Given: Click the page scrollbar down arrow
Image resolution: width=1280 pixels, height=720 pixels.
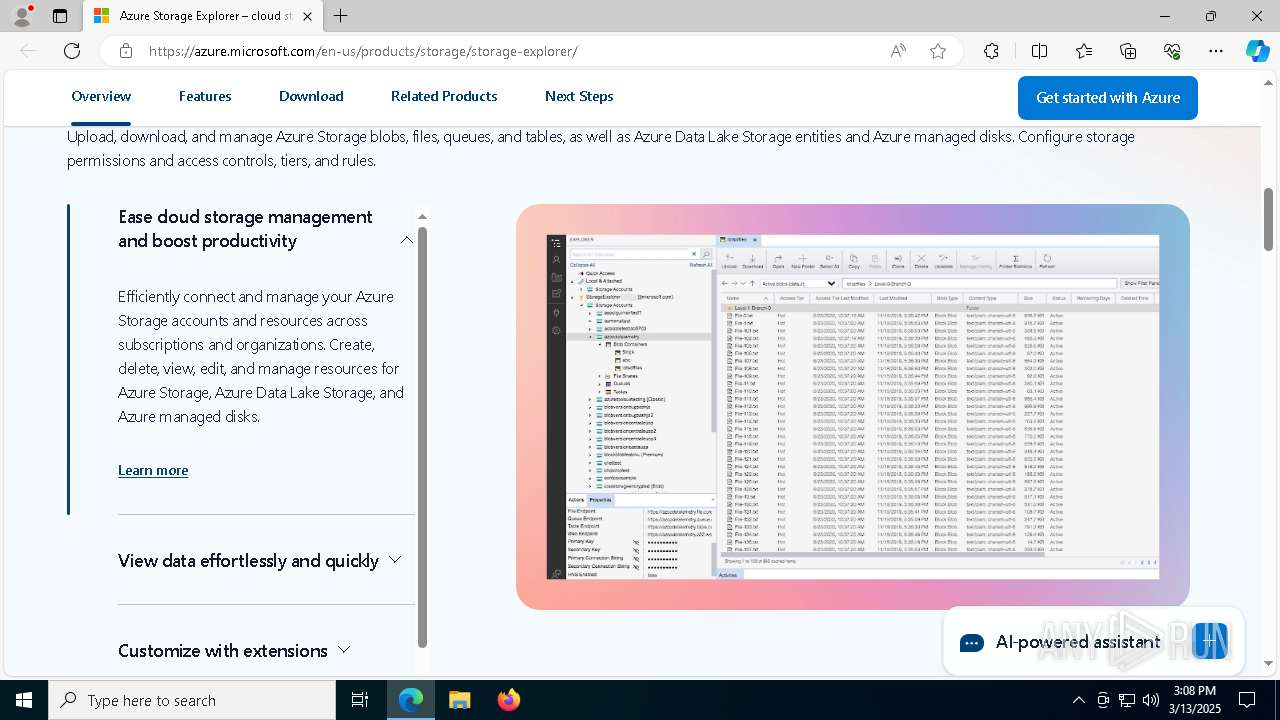Looking at the screenshot, I should click(1269, 663).
